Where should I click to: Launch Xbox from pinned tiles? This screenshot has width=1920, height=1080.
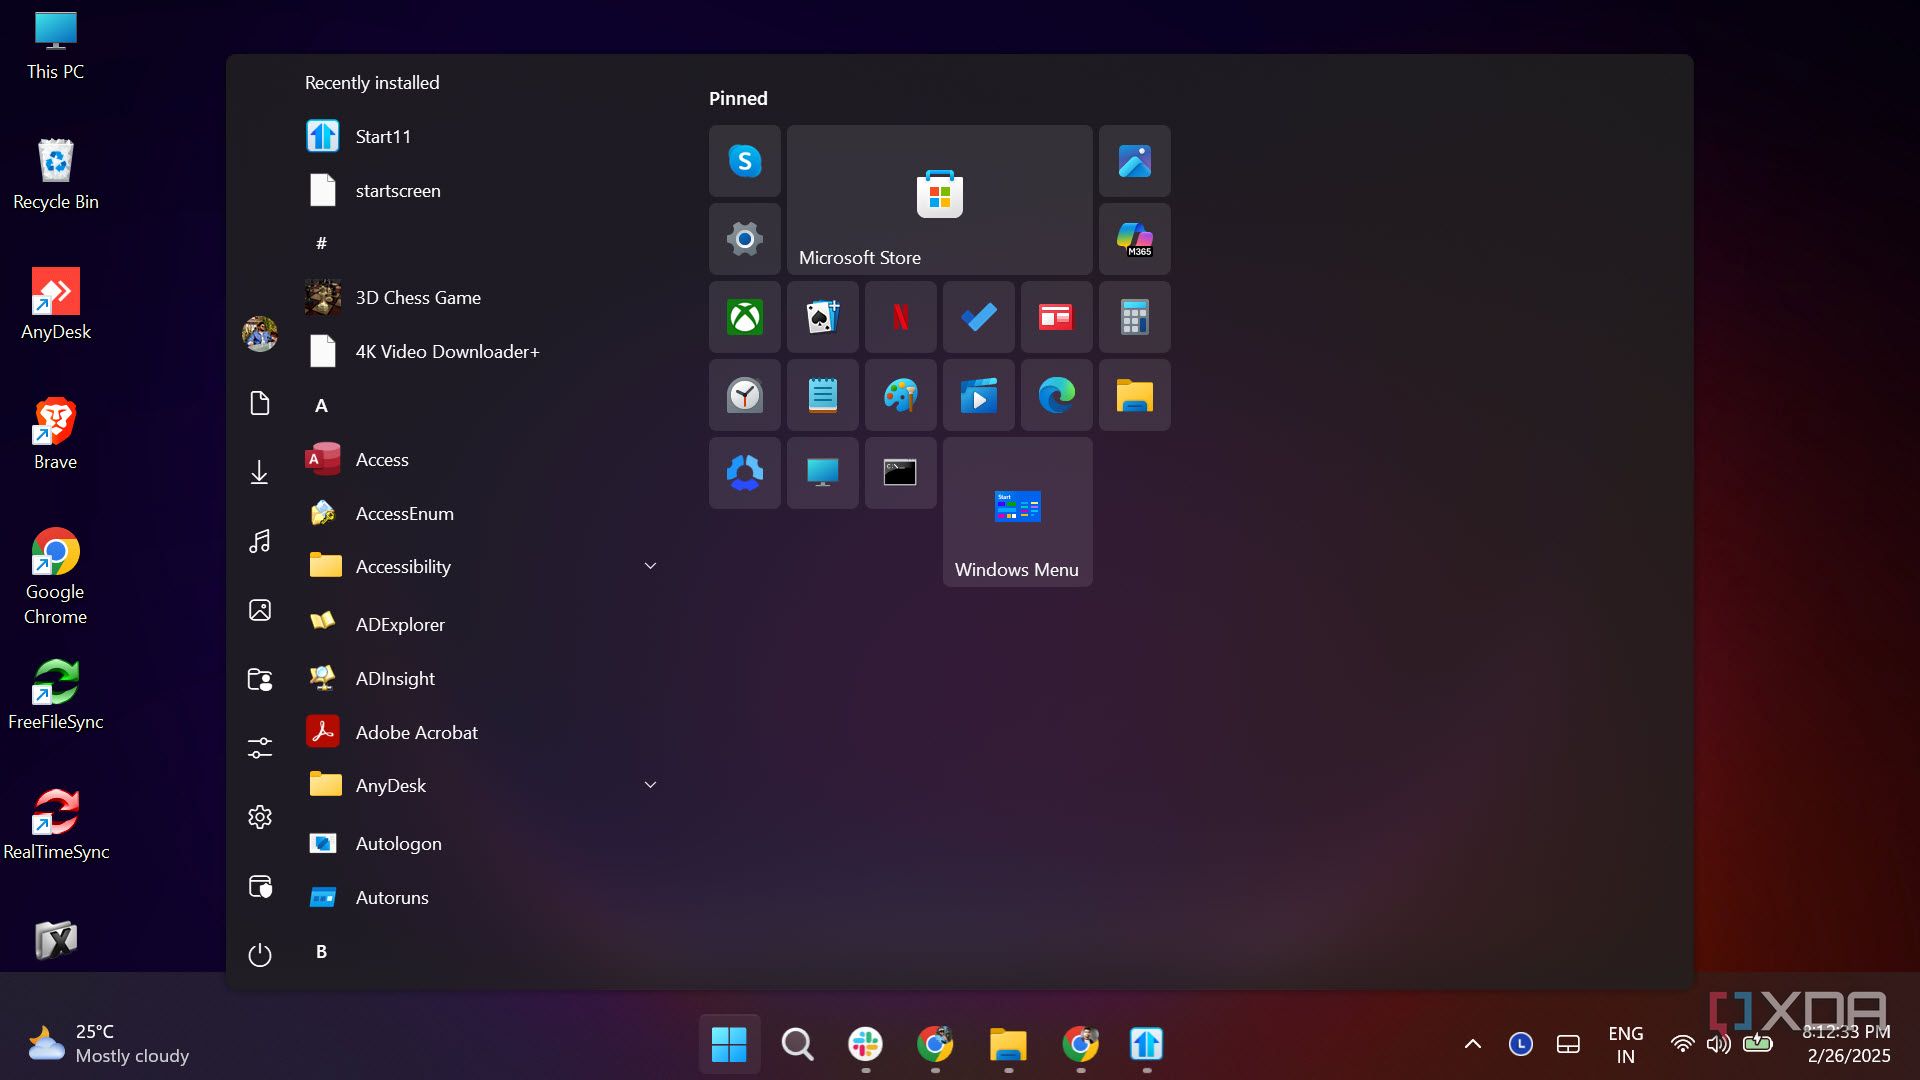click(x=744, y=317)
